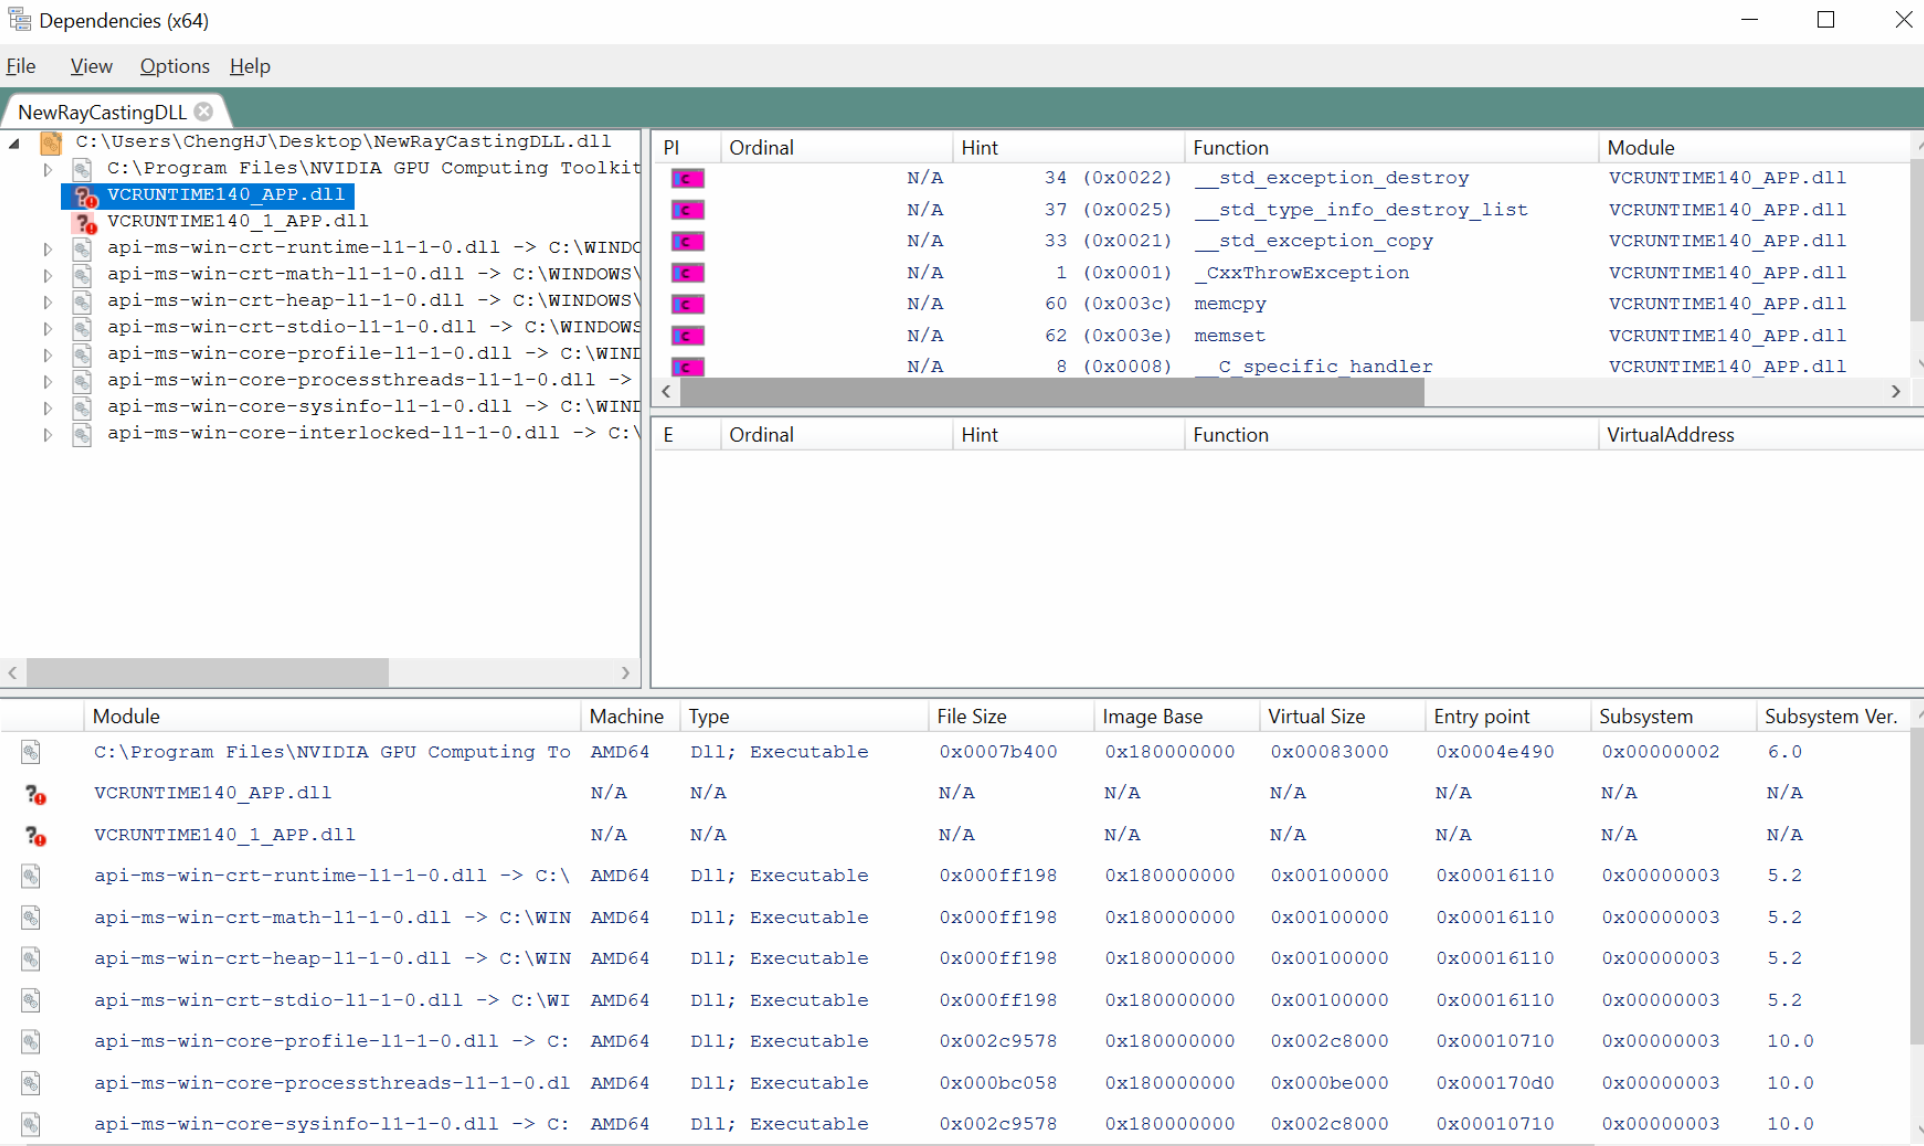Click the error icon for VCRUNTIME140_APP.dll in module list
The height and width of the screenshot is (1146, 1924).
pos(35,794)
